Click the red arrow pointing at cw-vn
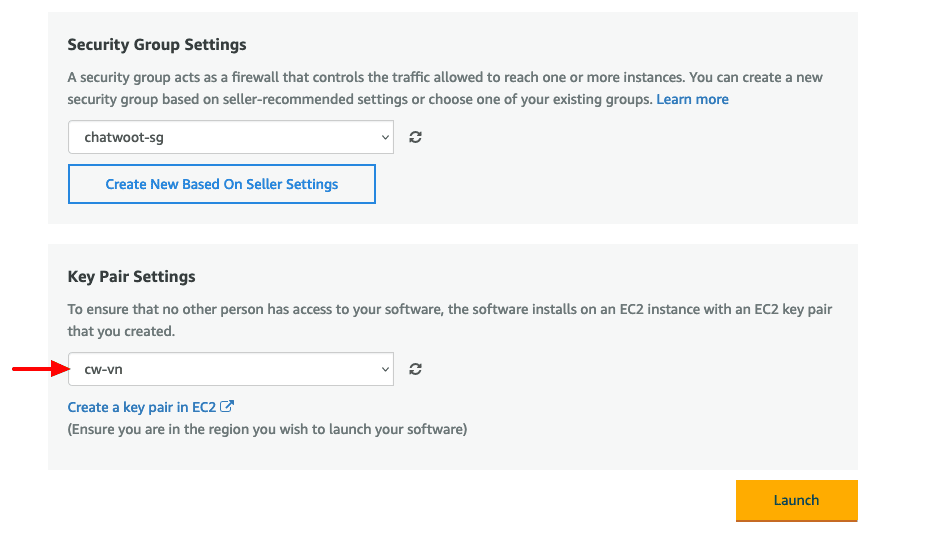 tap(38, 369)
